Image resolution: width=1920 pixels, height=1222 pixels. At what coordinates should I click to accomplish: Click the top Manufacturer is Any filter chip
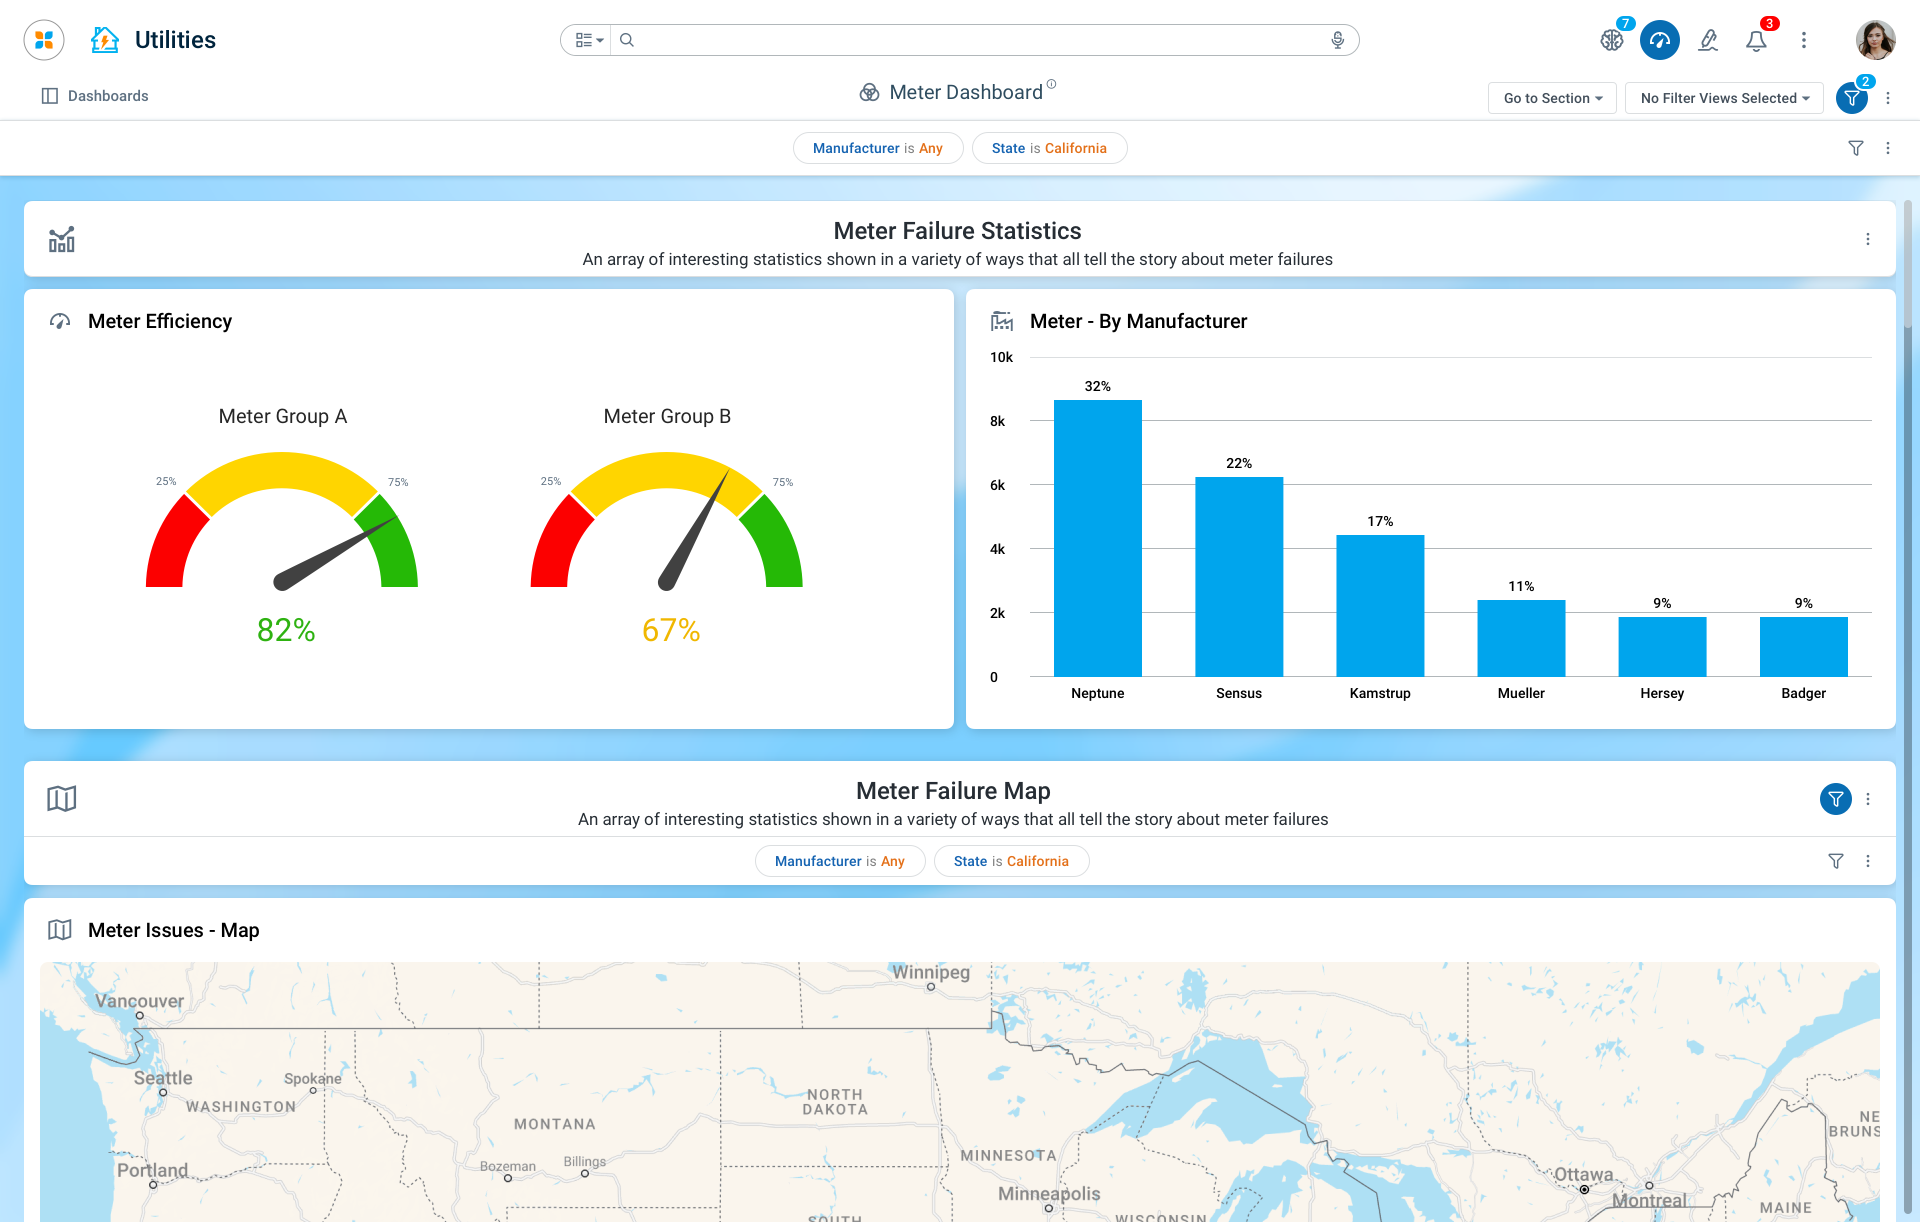(877, 148)
